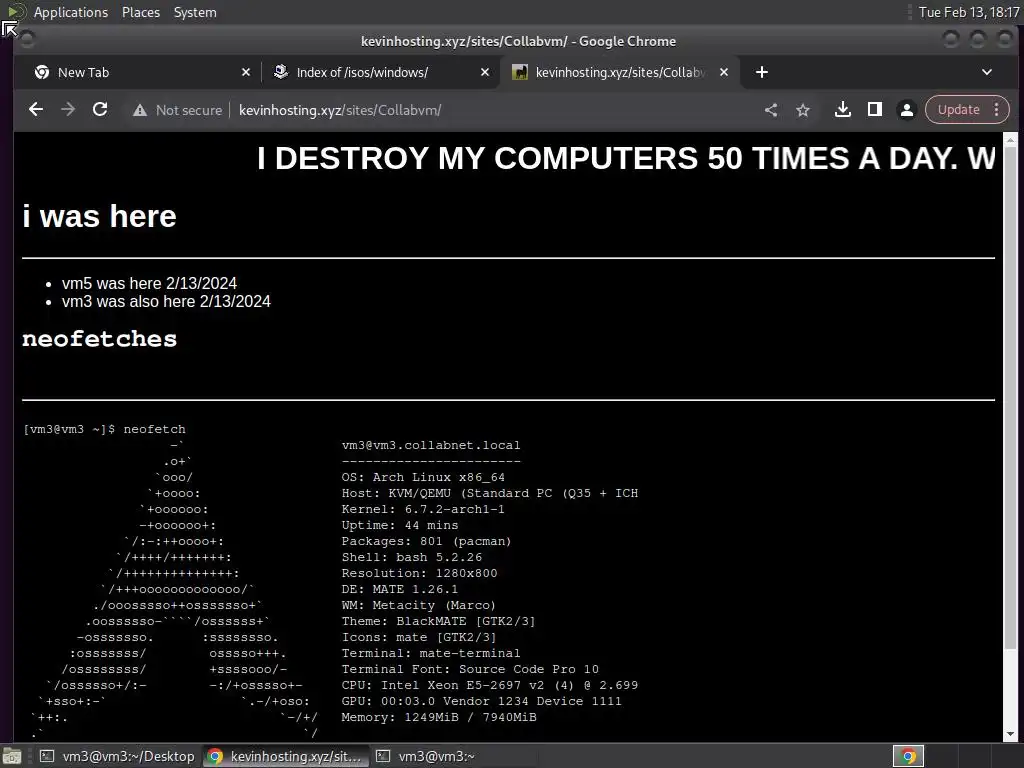Open the Chrome profile avatar menu
This screenshot has width=1024, height=768.
point(907,110)
